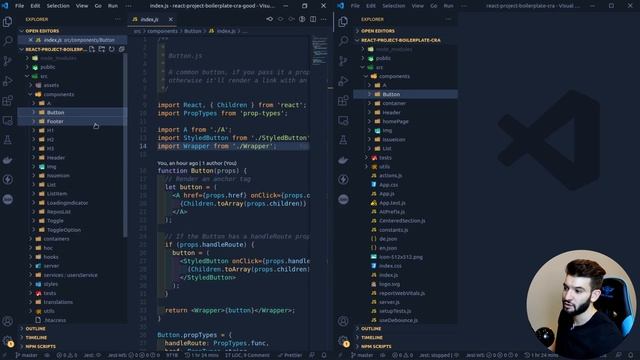Click the editor minimap
Viewport: 640px width, 360px height.
pyautogui.click(x=320, y=51)
